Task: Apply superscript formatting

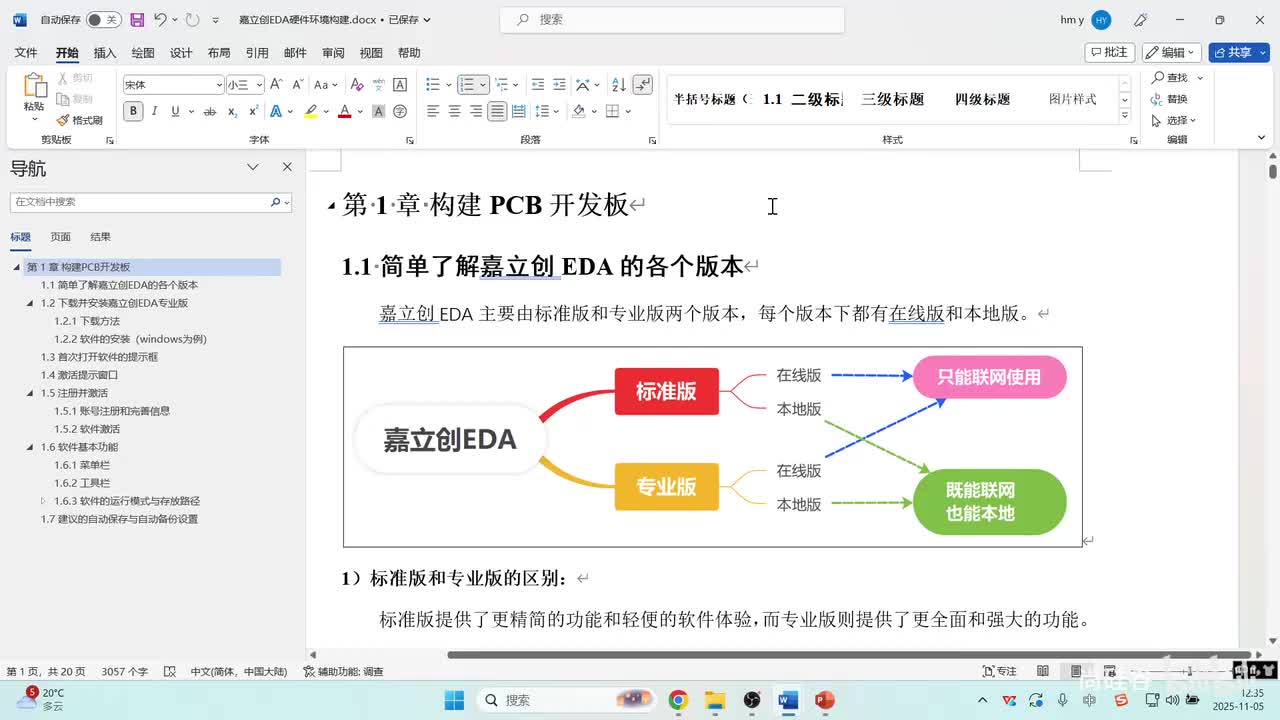Action: 253,111
